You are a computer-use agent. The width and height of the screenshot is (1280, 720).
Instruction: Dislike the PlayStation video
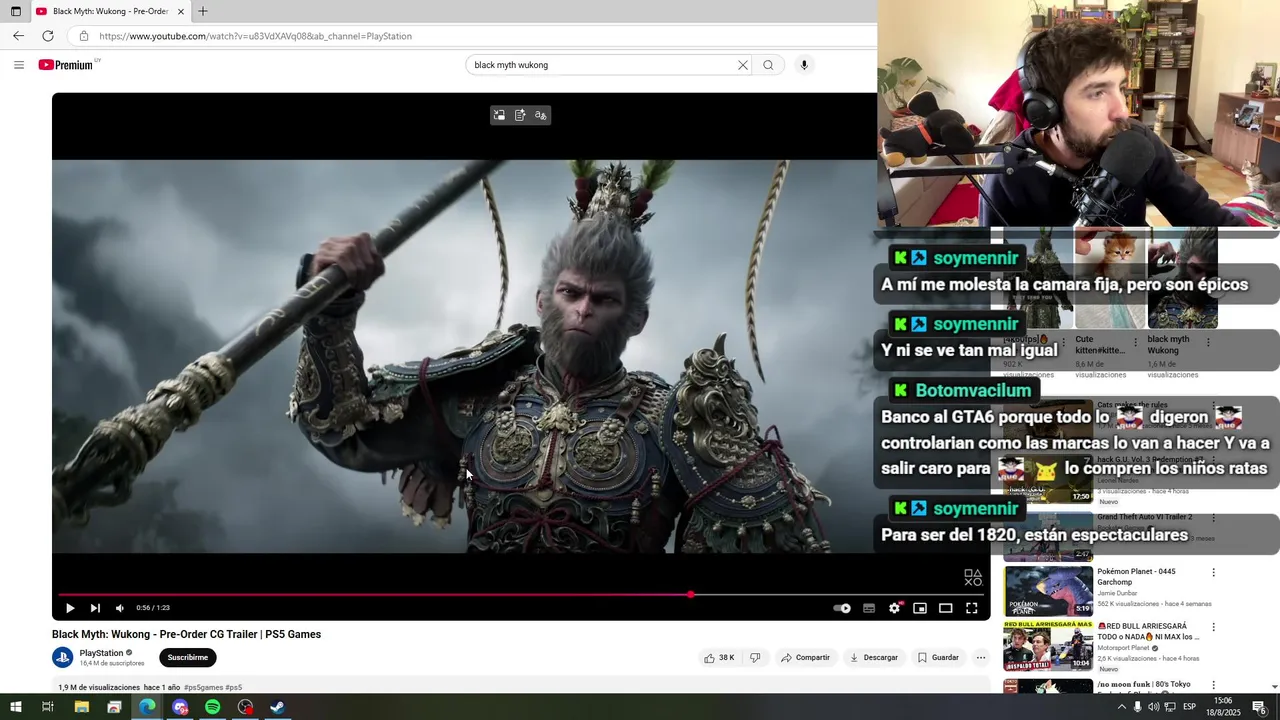click(x=755, y=657)
